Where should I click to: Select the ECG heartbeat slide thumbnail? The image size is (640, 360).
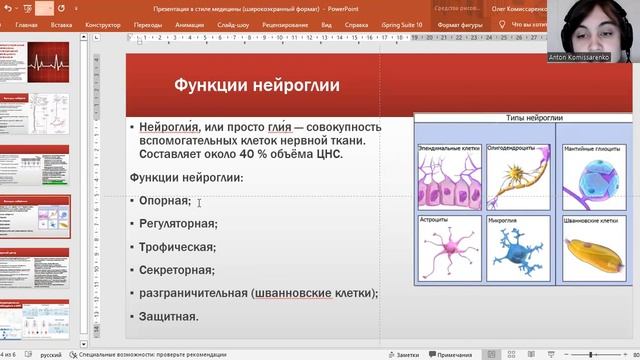pyautogui.click(x=35, y=62)
